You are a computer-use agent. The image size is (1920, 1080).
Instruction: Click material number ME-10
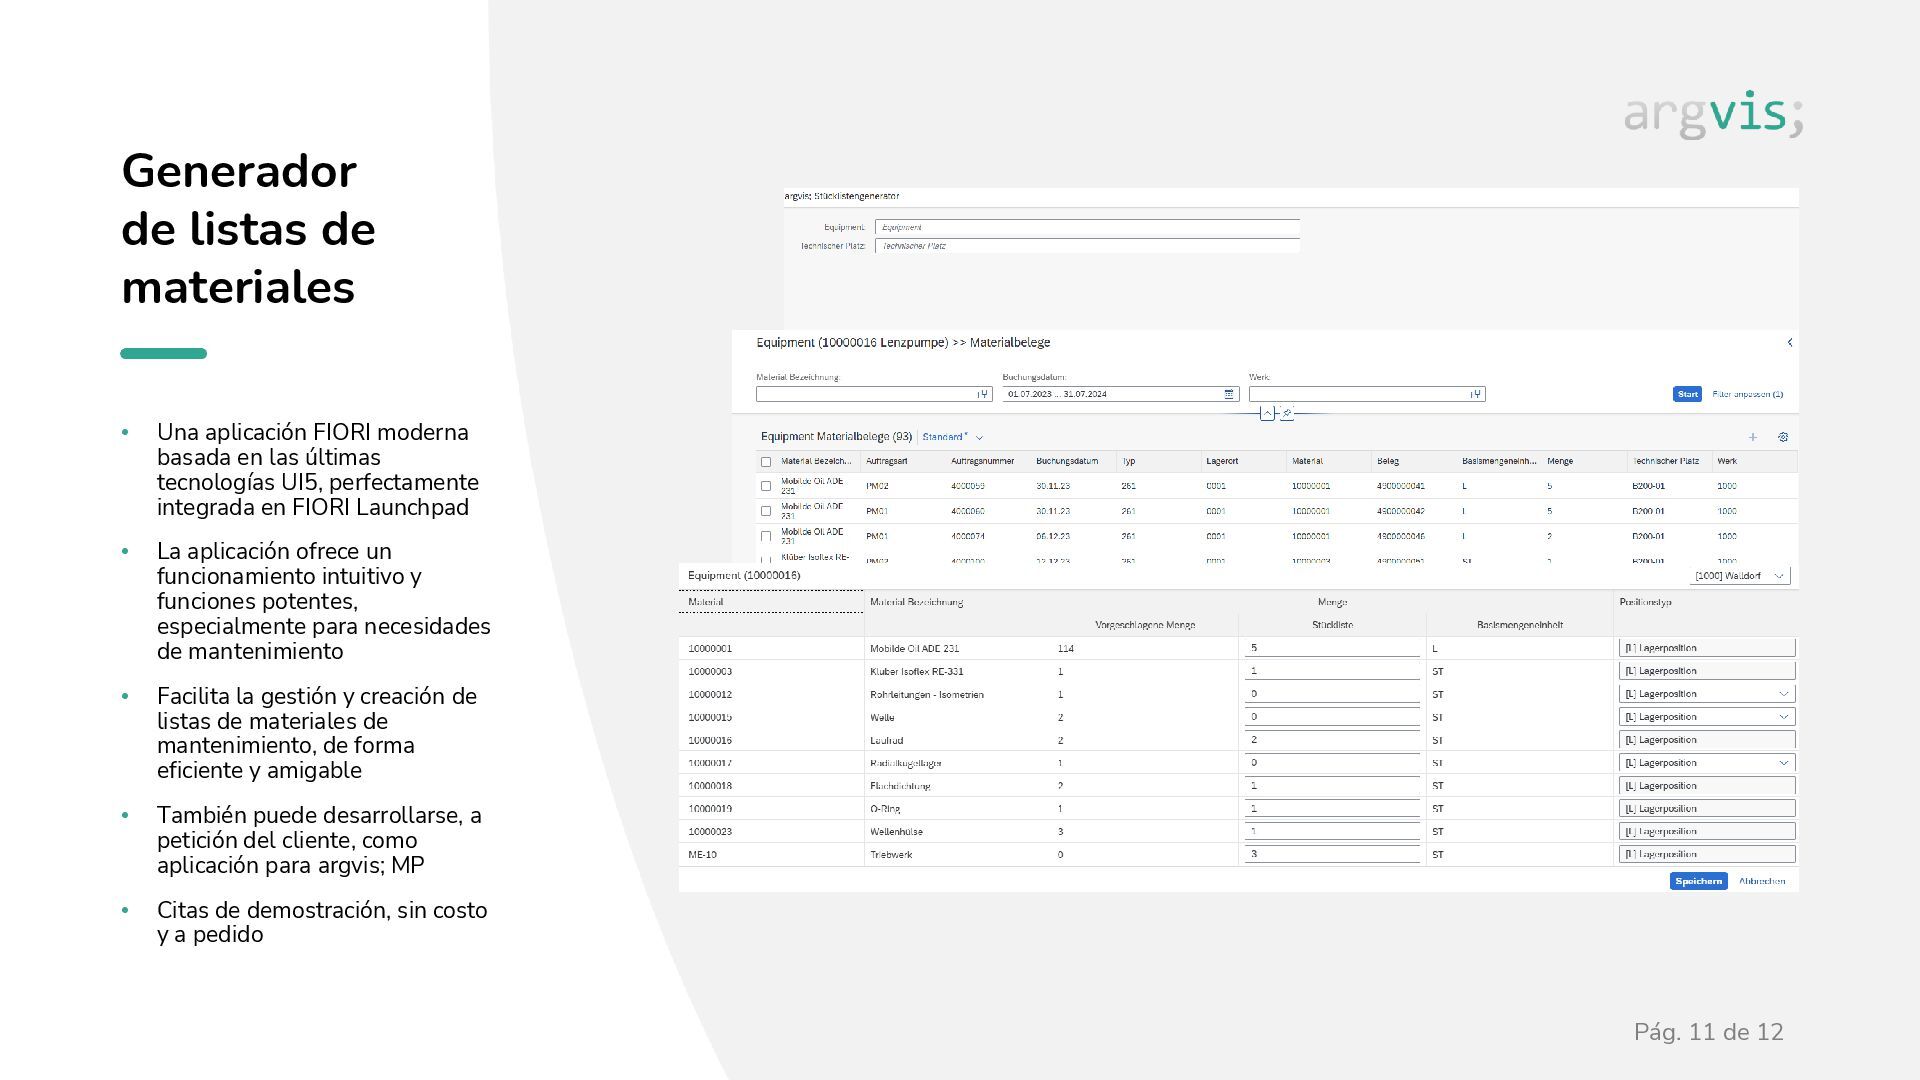702,855
